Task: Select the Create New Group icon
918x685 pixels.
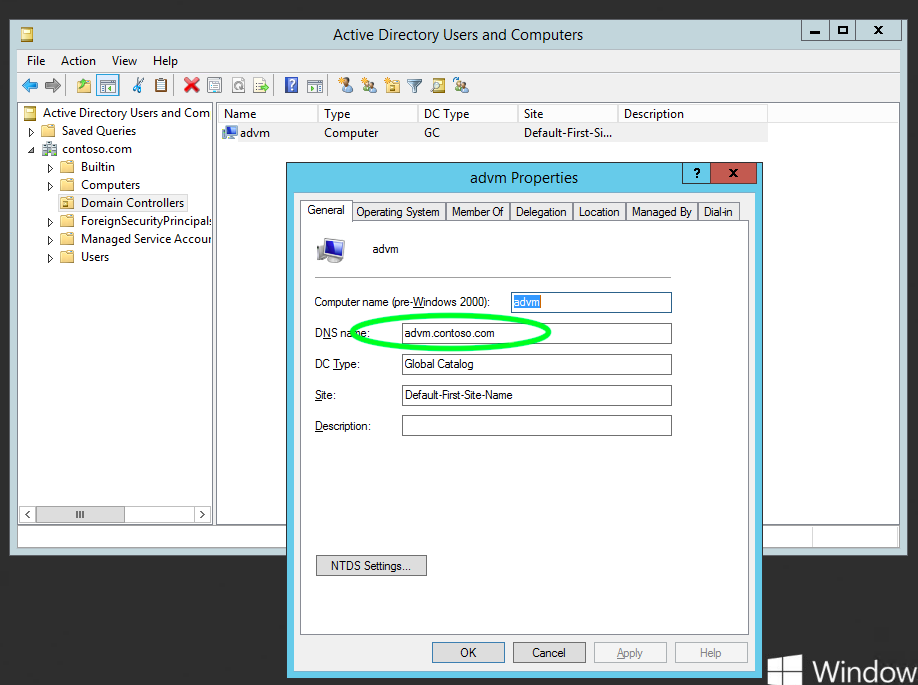Action: tap(370, 85)
